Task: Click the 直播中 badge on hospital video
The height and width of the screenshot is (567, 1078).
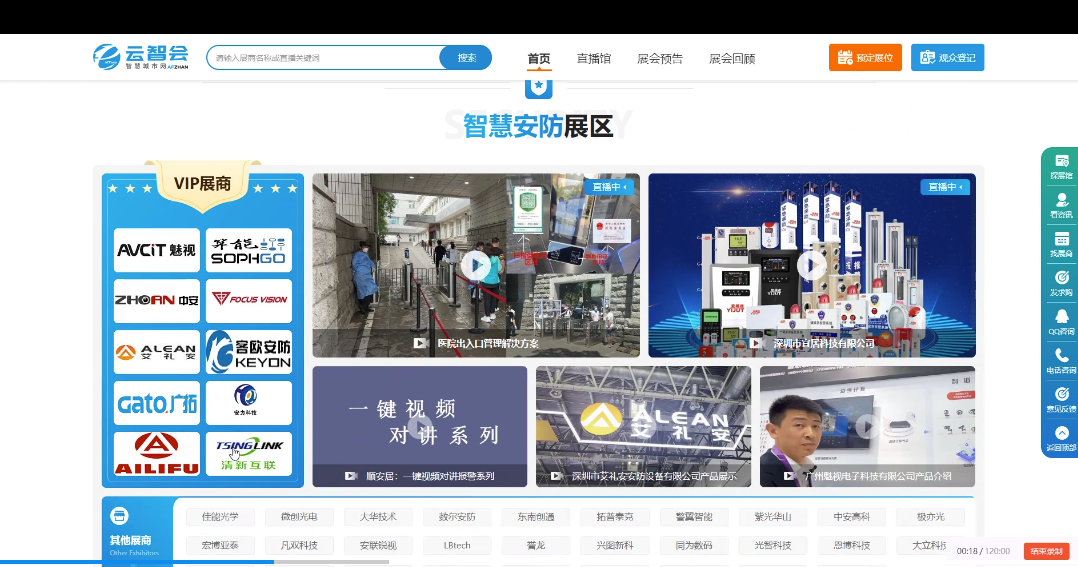Action: [x=609, y=187]
